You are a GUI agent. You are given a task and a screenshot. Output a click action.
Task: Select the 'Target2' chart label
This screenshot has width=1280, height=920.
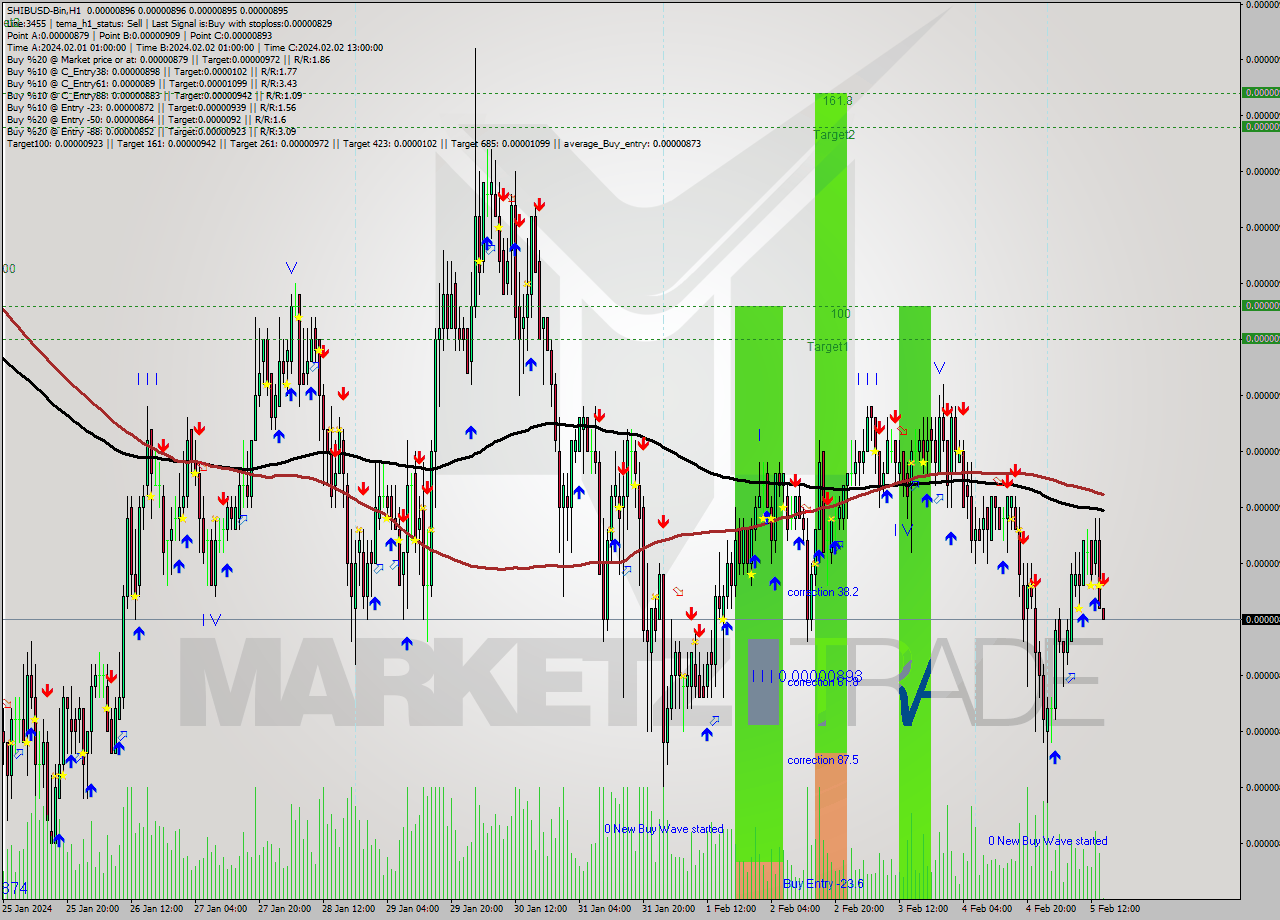click(834, 134)
